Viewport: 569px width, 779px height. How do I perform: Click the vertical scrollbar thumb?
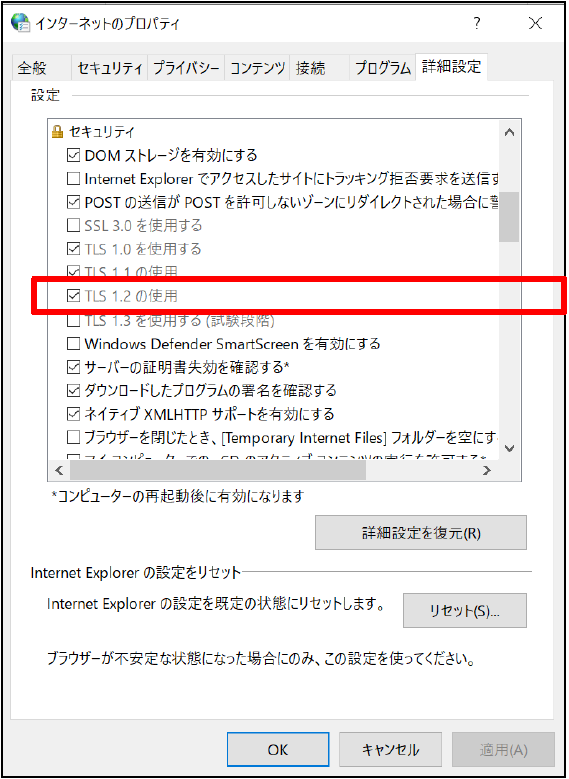pos(509,217)
